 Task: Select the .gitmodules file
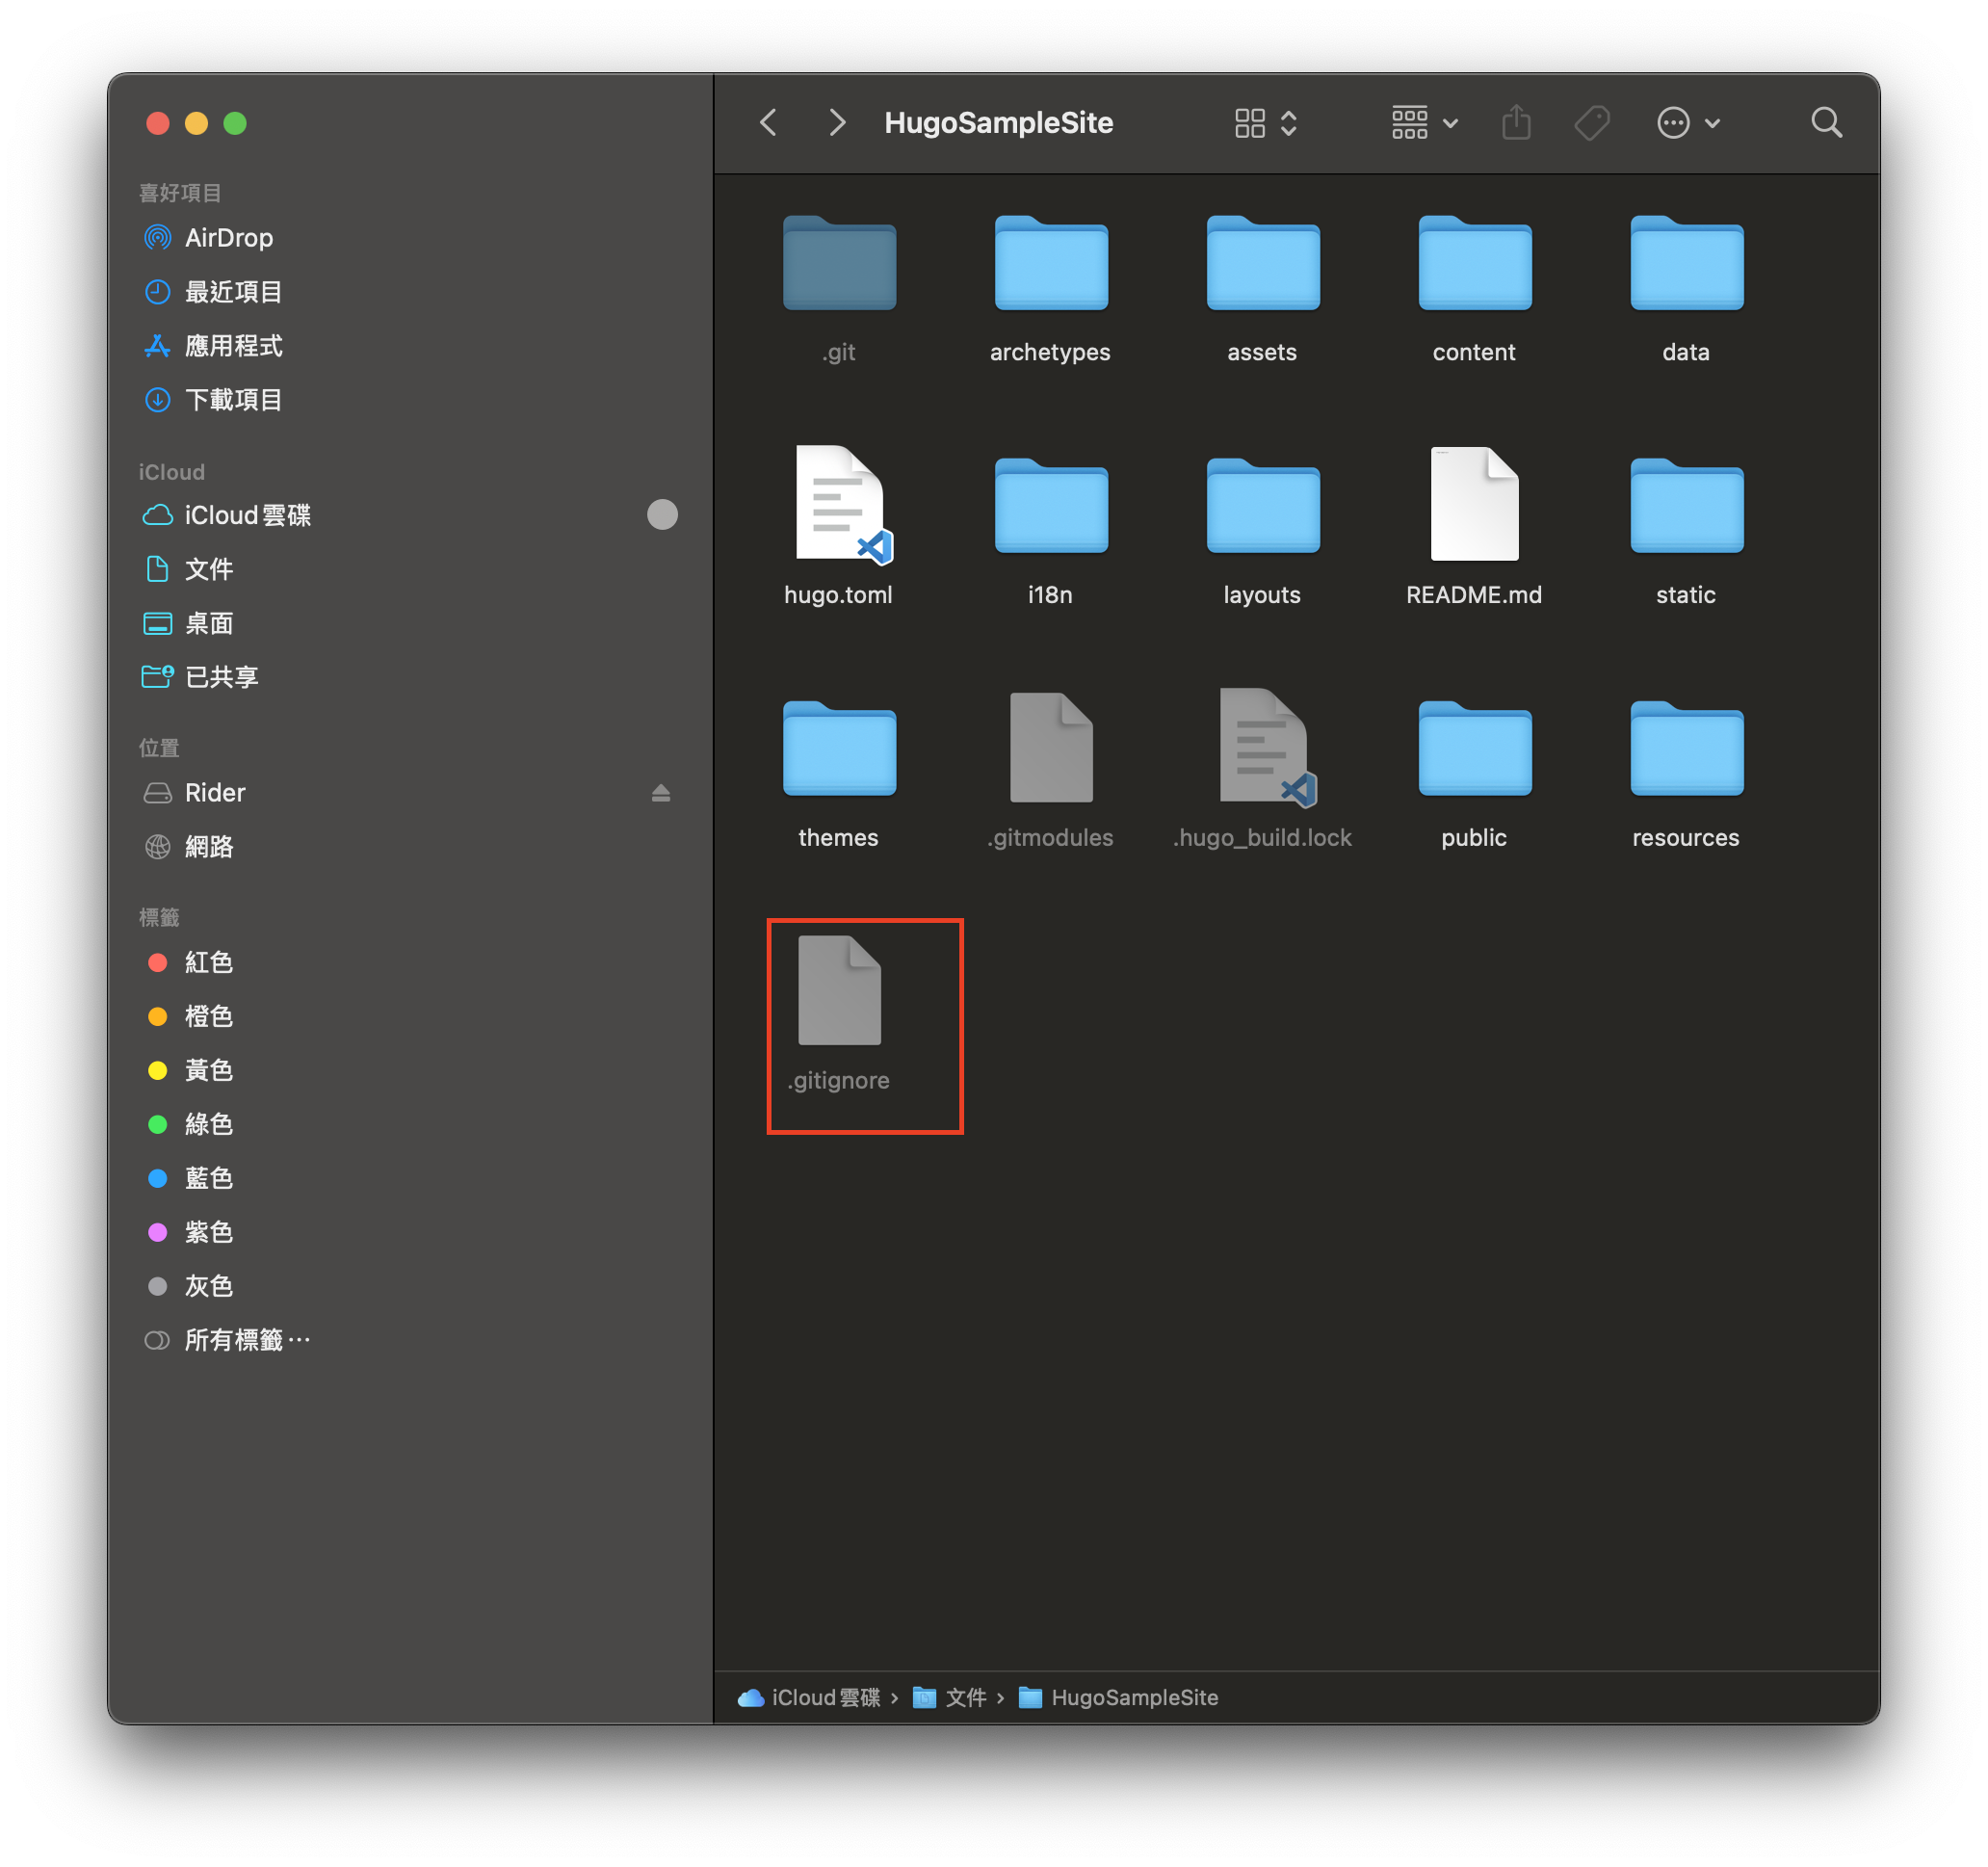1050,770
